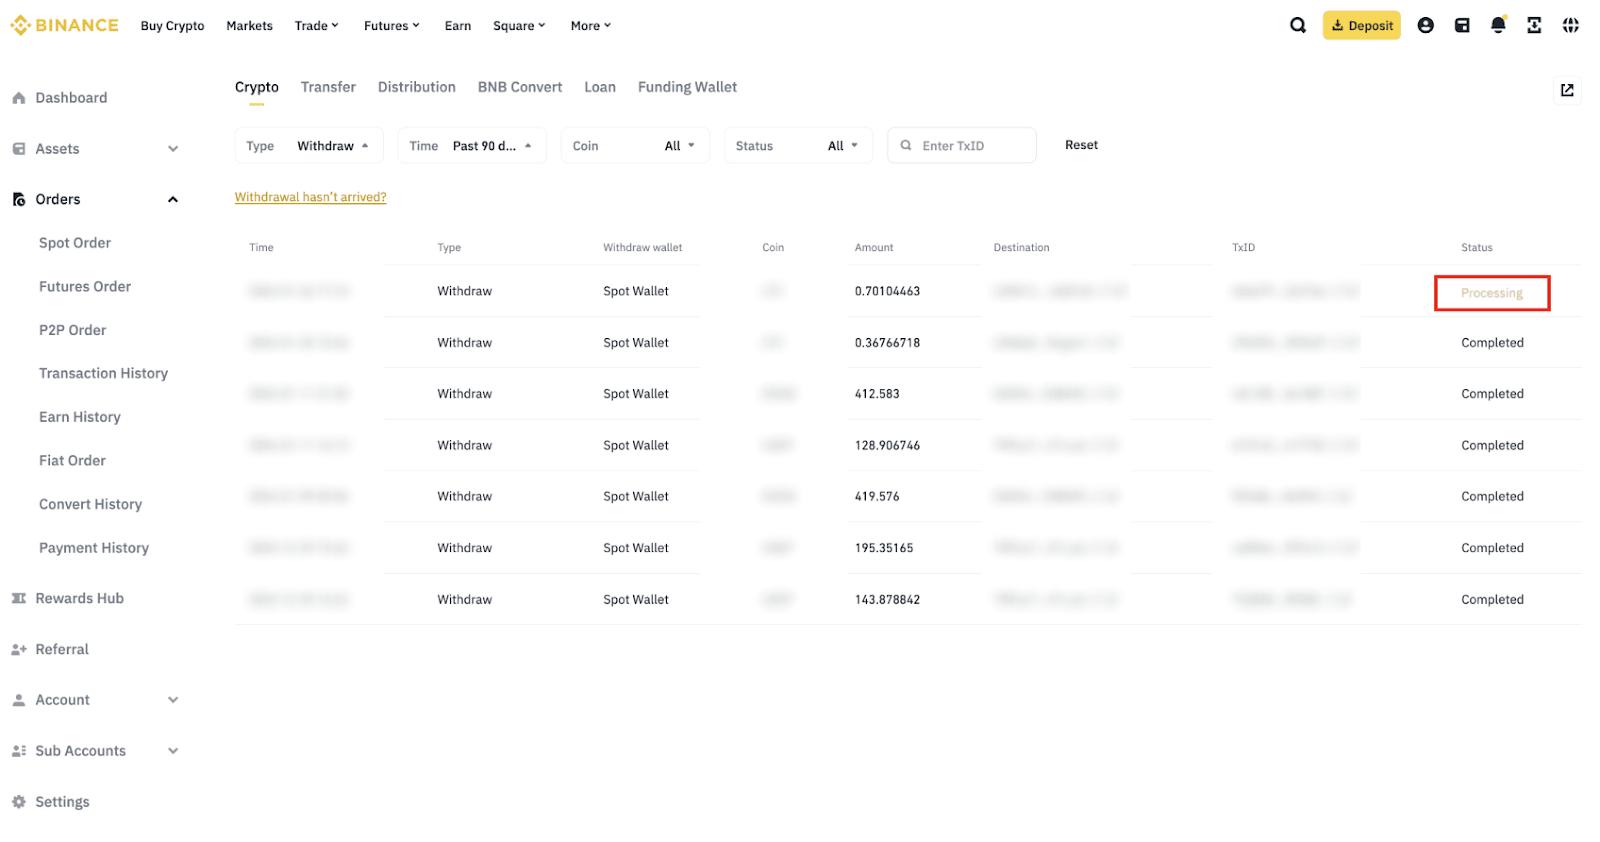Show notifications with the bell icon
The height and width of the screenshot is (842, 1600).
[1498, 25]
